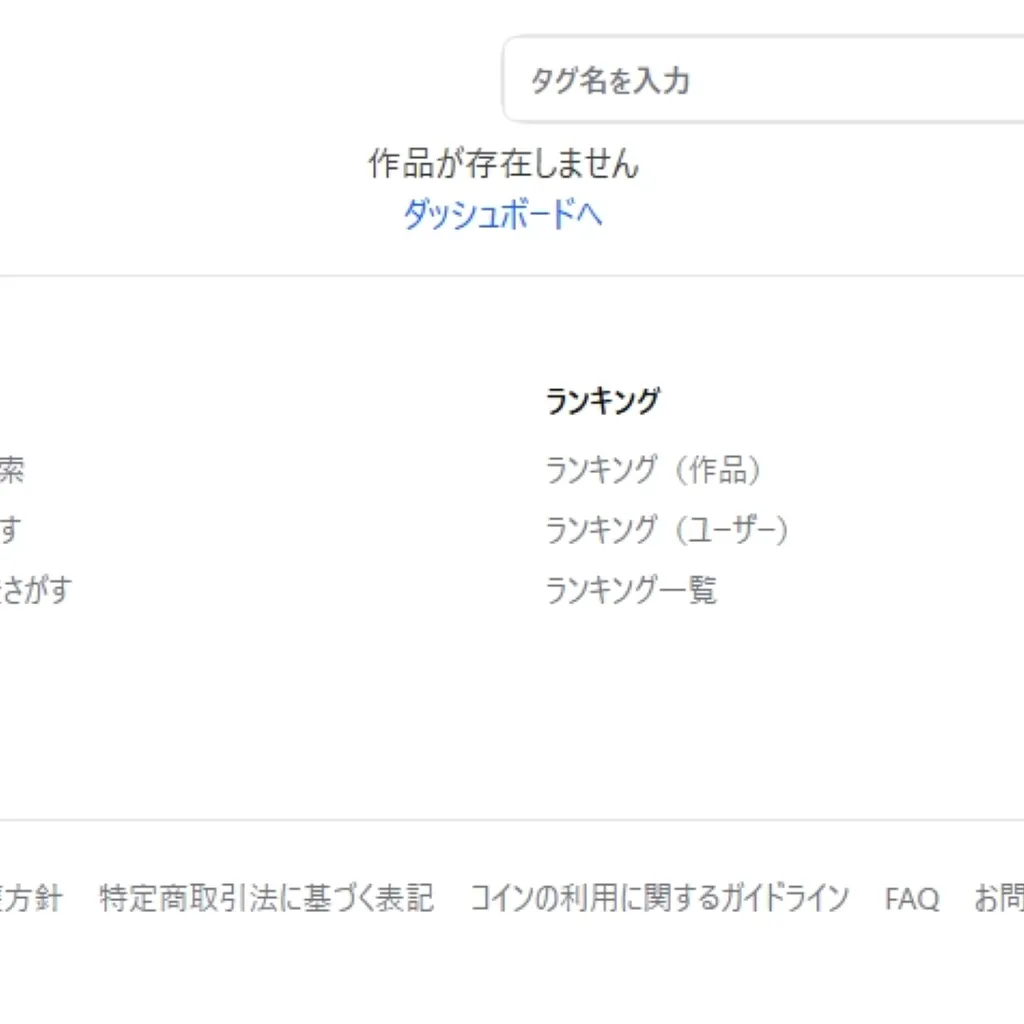1024x1024 pixels.
Task: Click the 作品が存在しません message text
Action: [503, 163]
